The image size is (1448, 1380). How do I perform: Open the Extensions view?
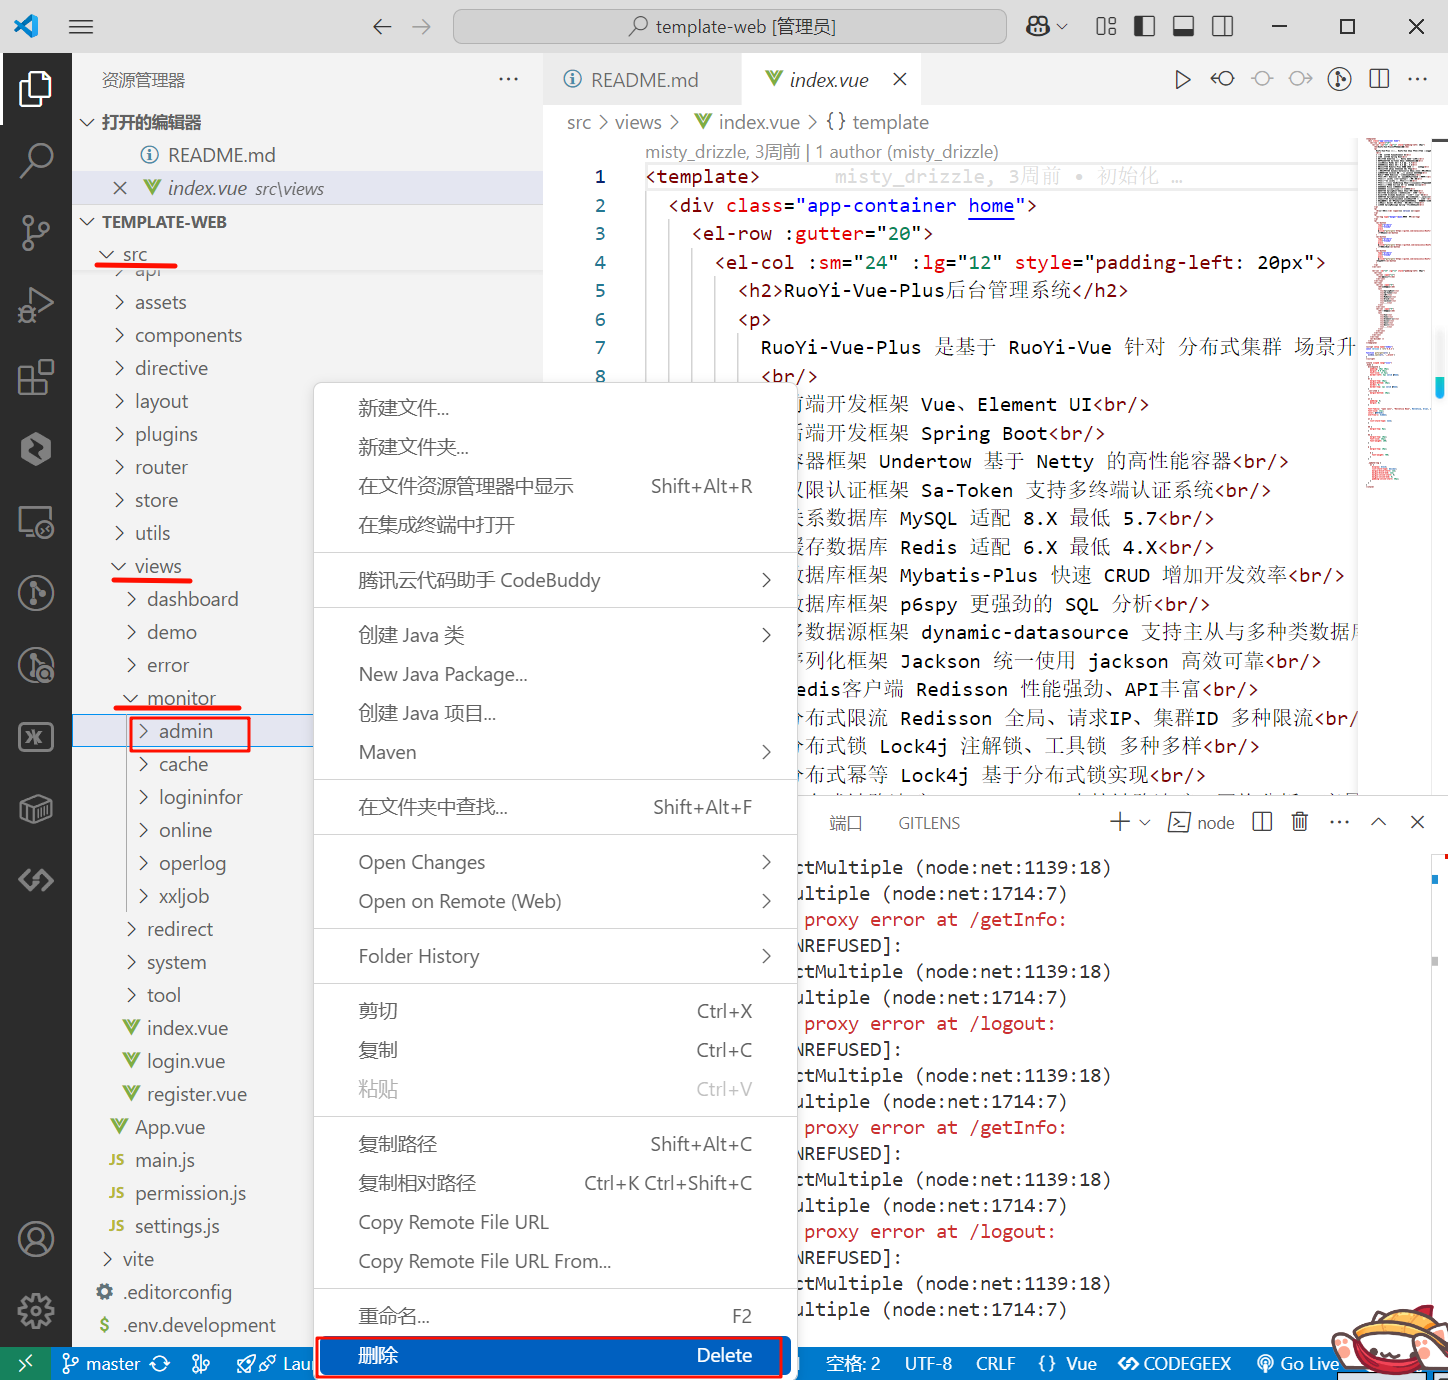pos(35,377)
